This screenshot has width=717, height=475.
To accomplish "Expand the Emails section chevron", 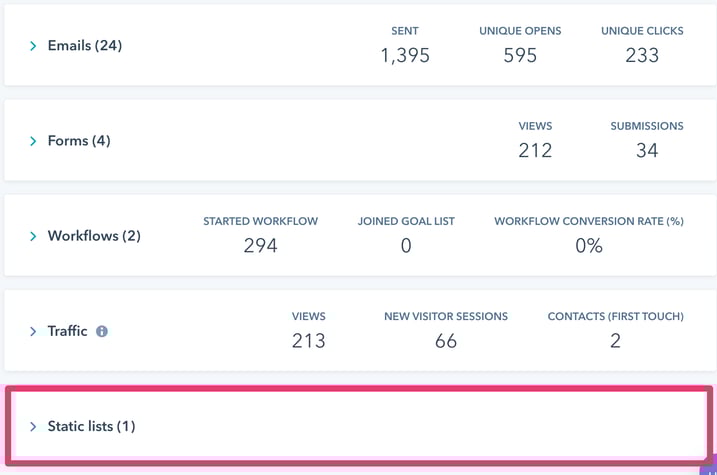I will point(33,46).
